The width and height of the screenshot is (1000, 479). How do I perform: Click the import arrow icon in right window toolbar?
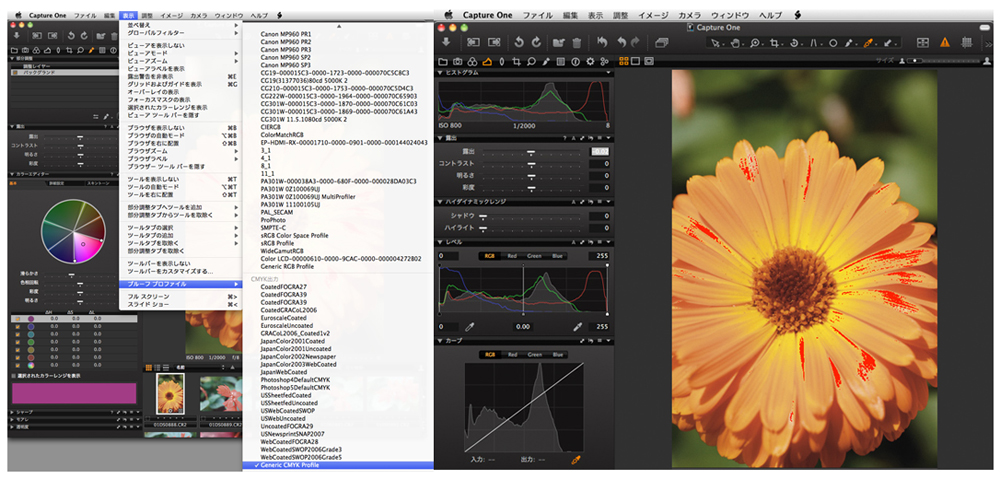[x=446, y=42]
